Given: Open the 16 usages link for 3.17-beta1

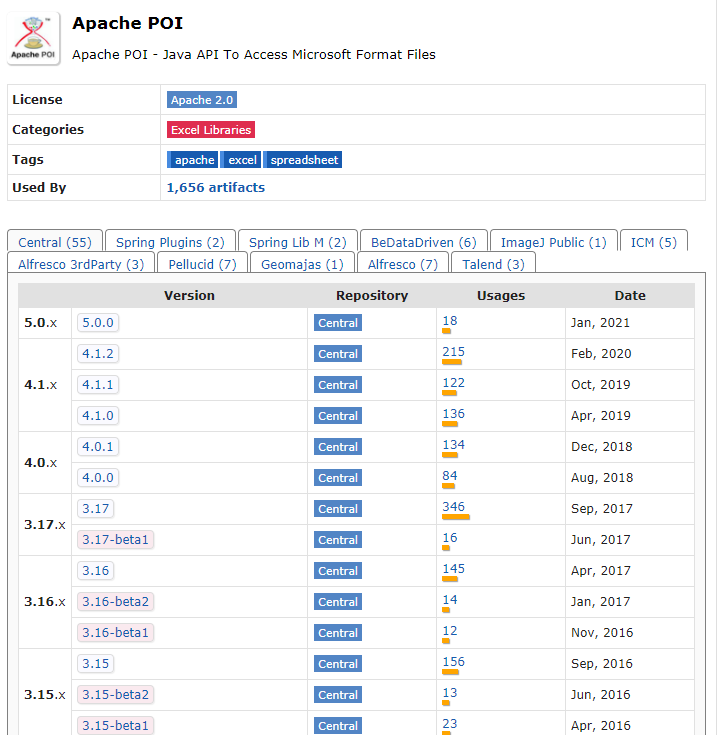Looking at the screenshot, I should tap(449, 538).
